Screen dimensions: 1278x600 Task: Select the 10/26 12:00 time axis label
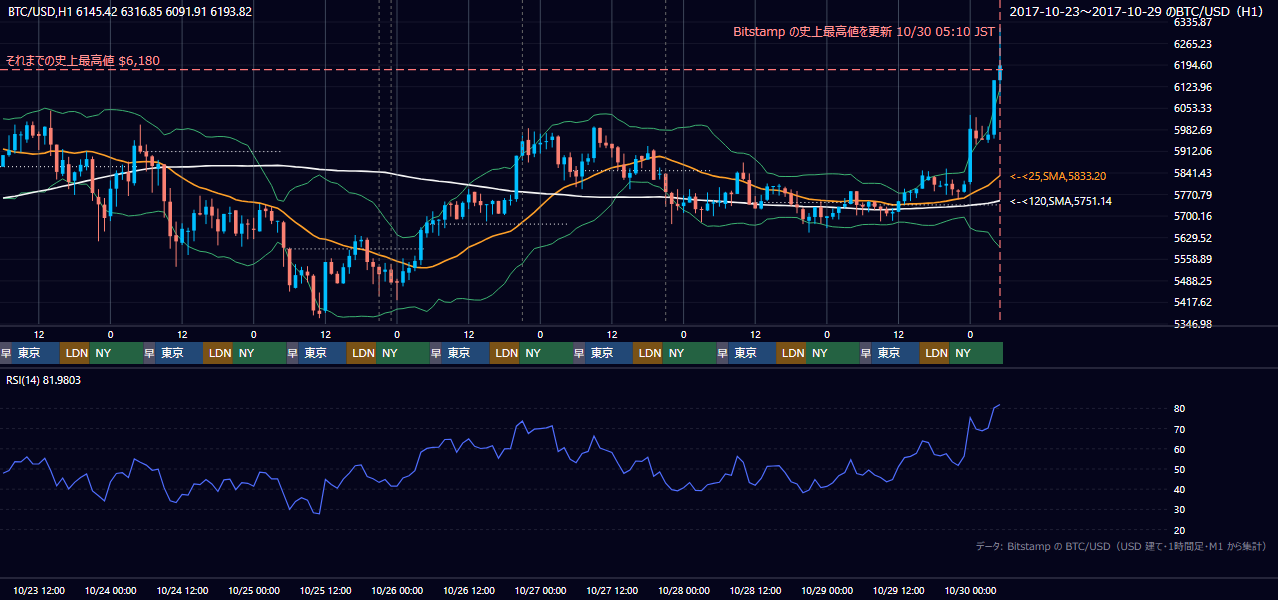tap(470, 590)
